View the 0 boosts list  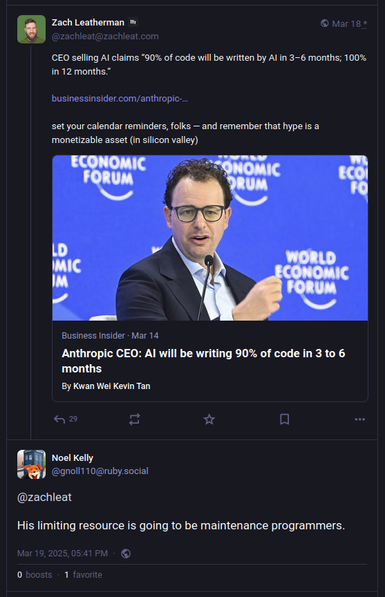pos(35,575)
